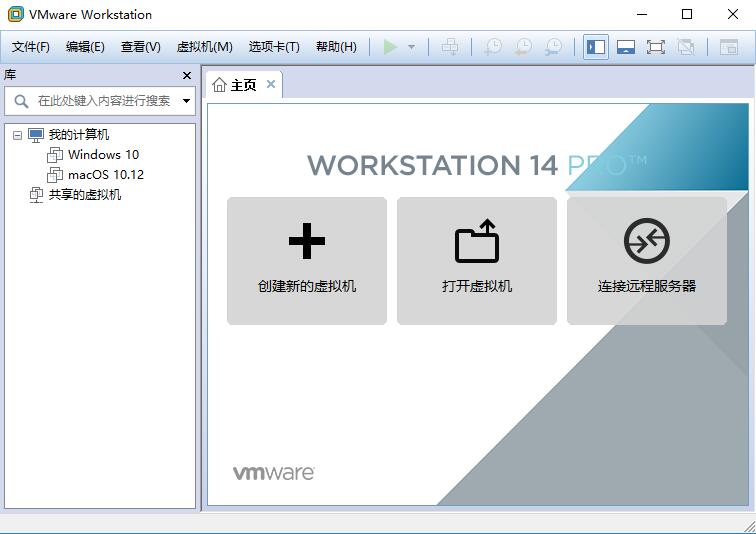Open the library search dropdown arrow

pyautogui.click(x=187, y=101)
